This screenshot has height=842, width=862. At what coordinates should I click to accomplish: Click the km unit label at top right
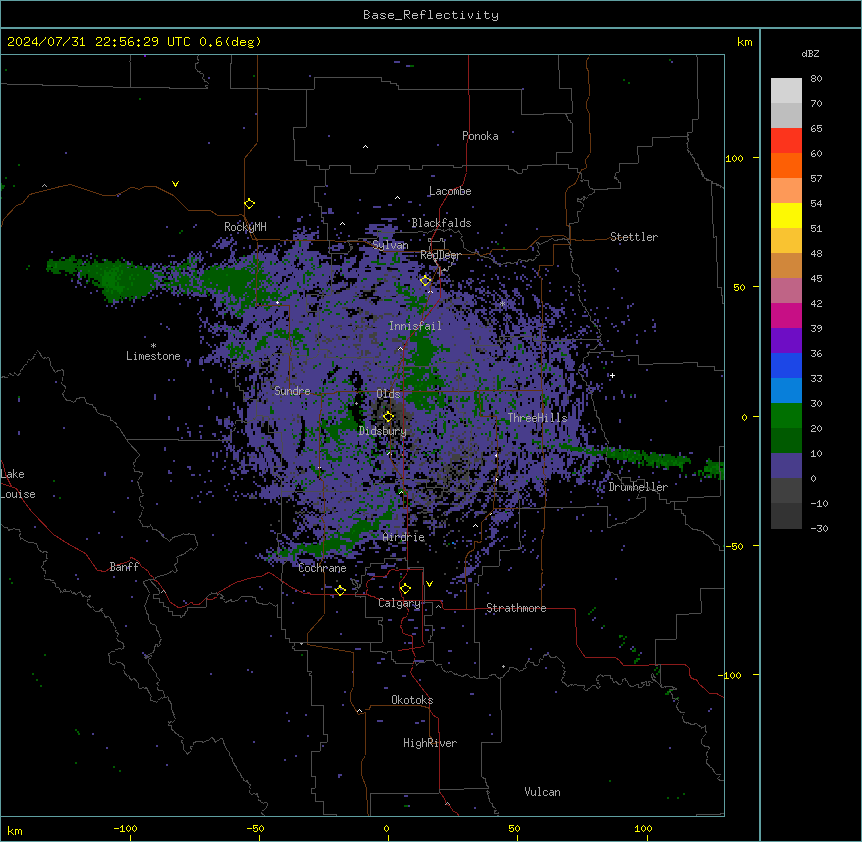tap(745, 42)
